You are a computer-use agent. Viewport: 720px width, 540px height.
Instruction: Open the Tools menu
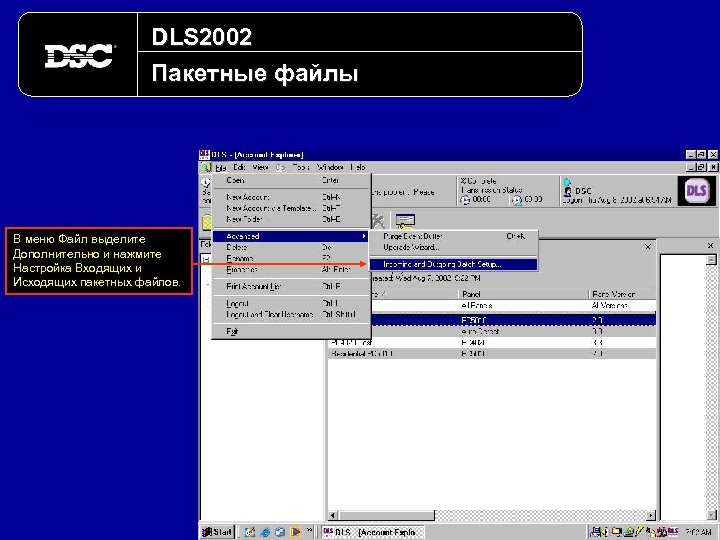pos(301,168)
